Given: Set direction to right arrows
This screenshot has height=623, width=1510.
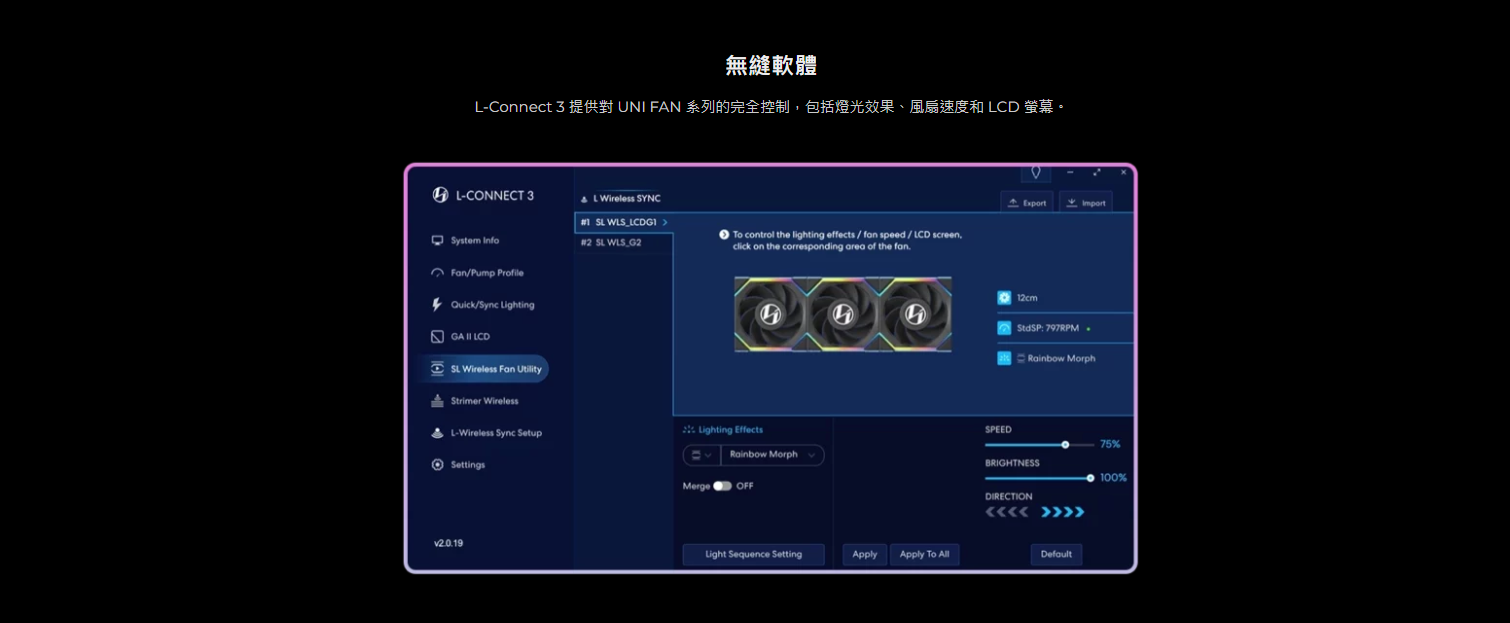Looking at the screenshot, I should pyautogui.click(x=1062, y=512).
